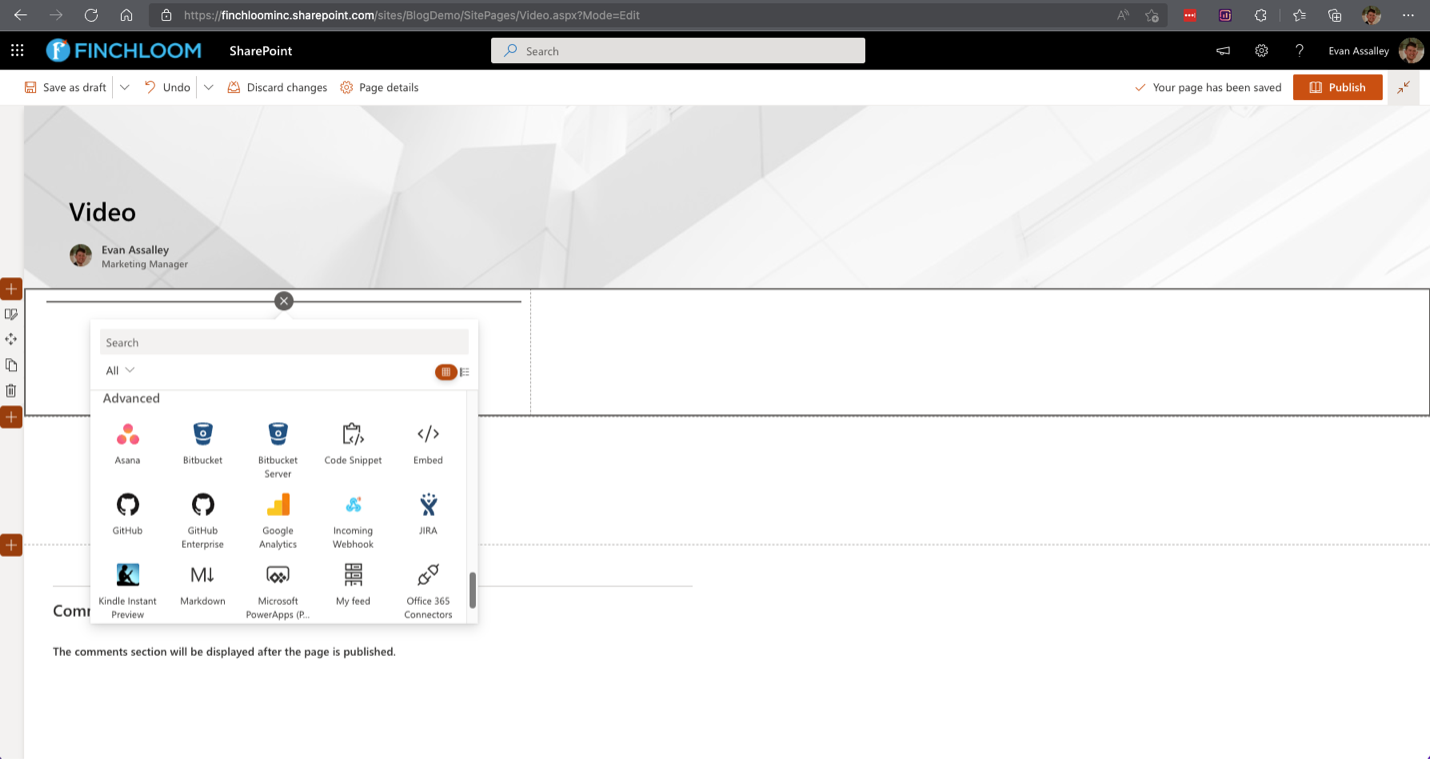Open the Undo dropdown arrow
Screen dimensions: 1430x763
(x=208, y=87)
